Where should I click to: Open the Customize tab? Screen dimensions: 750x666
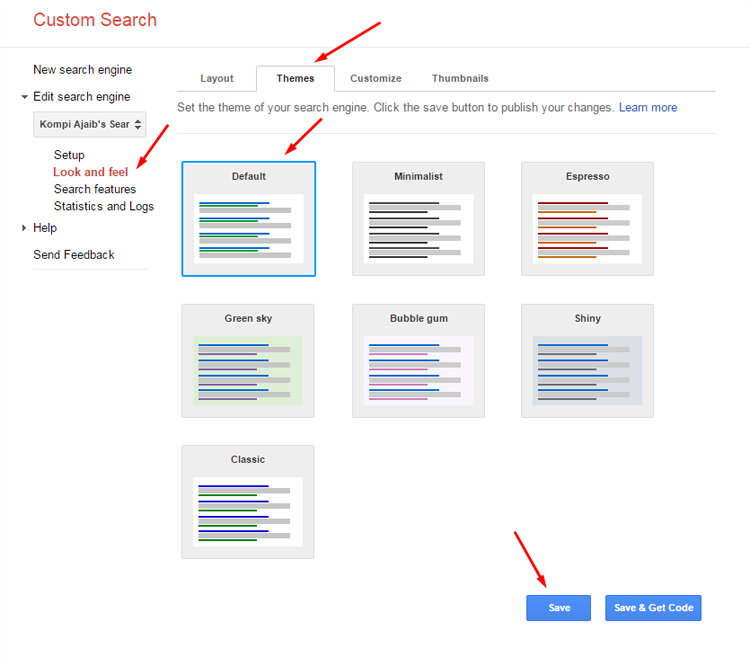tap(375, 78)
